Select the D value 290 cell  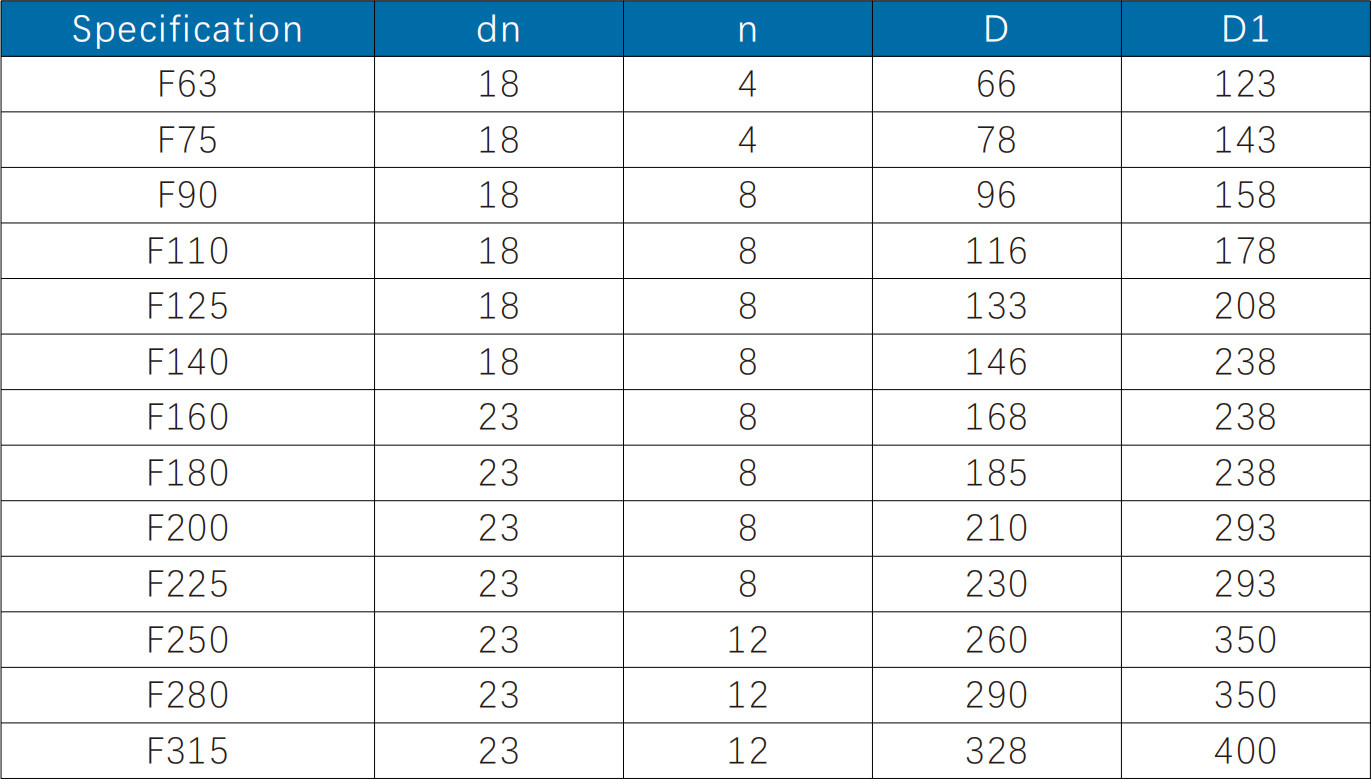pyautogui.click(x=996, y=695)
